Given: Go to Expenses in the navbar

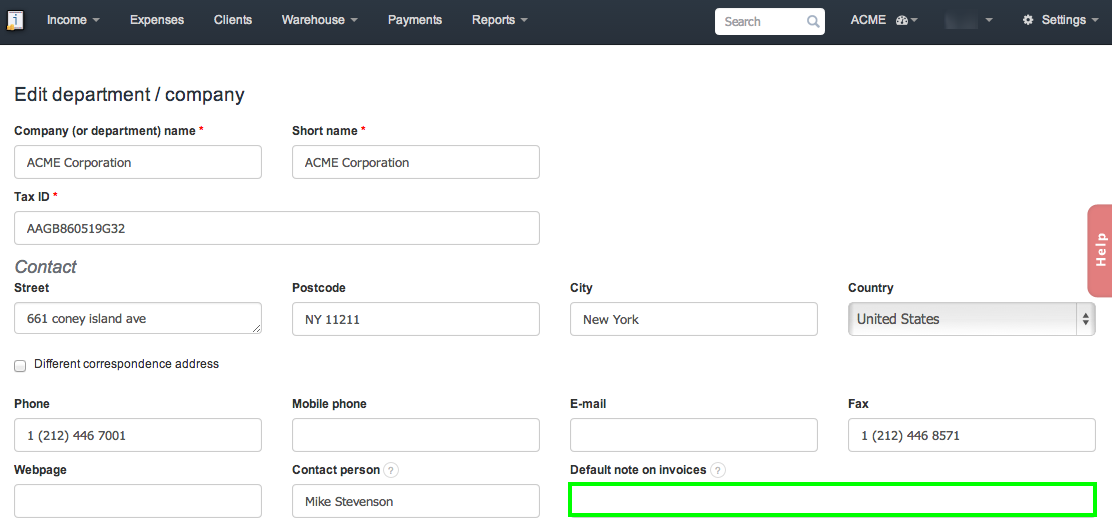Looking at the screenshot, I should pos(157,21).
